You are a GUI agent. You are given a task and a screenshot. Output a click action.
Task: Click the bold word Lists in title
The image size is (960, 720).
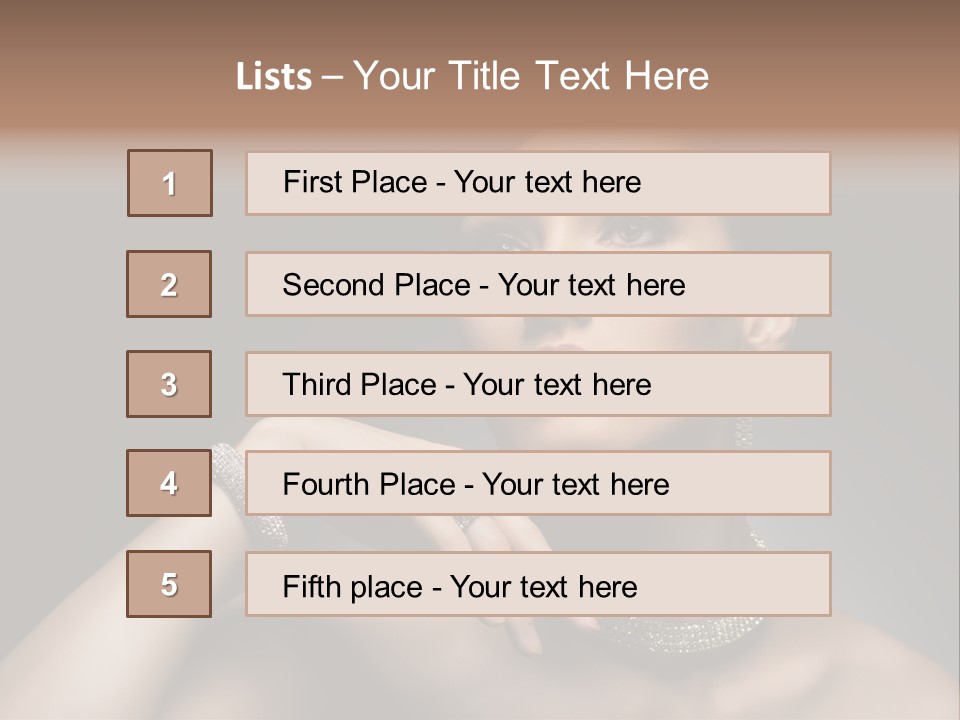(x=274, y=77)
